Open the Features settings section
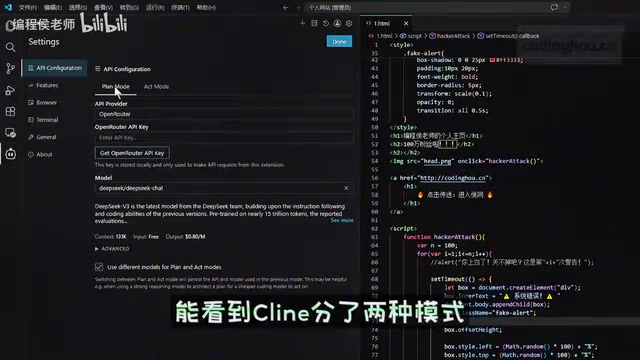 click(43, 85)
